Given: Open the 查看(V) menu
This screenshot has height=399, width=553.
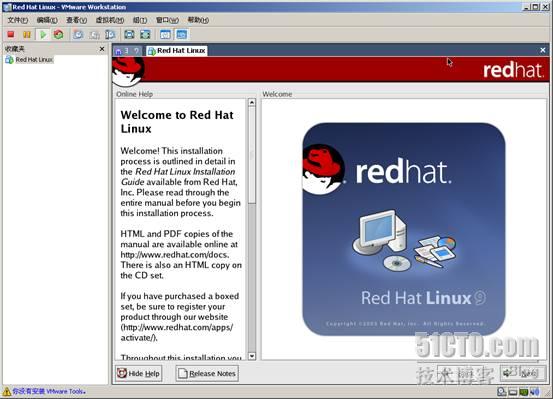Looking at the screenshot, I should tap(76, 20).
